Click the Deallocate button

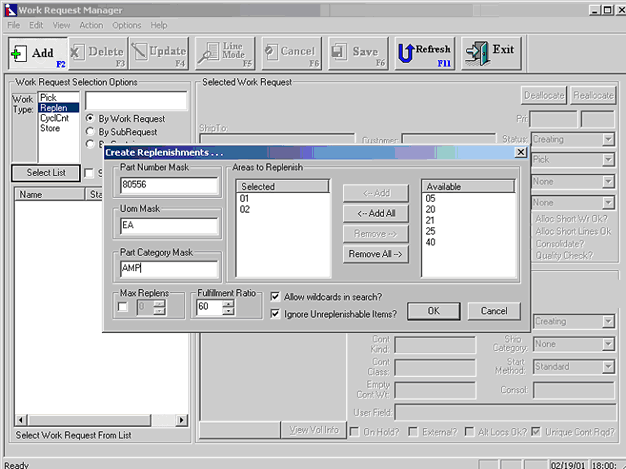point(544,95)
